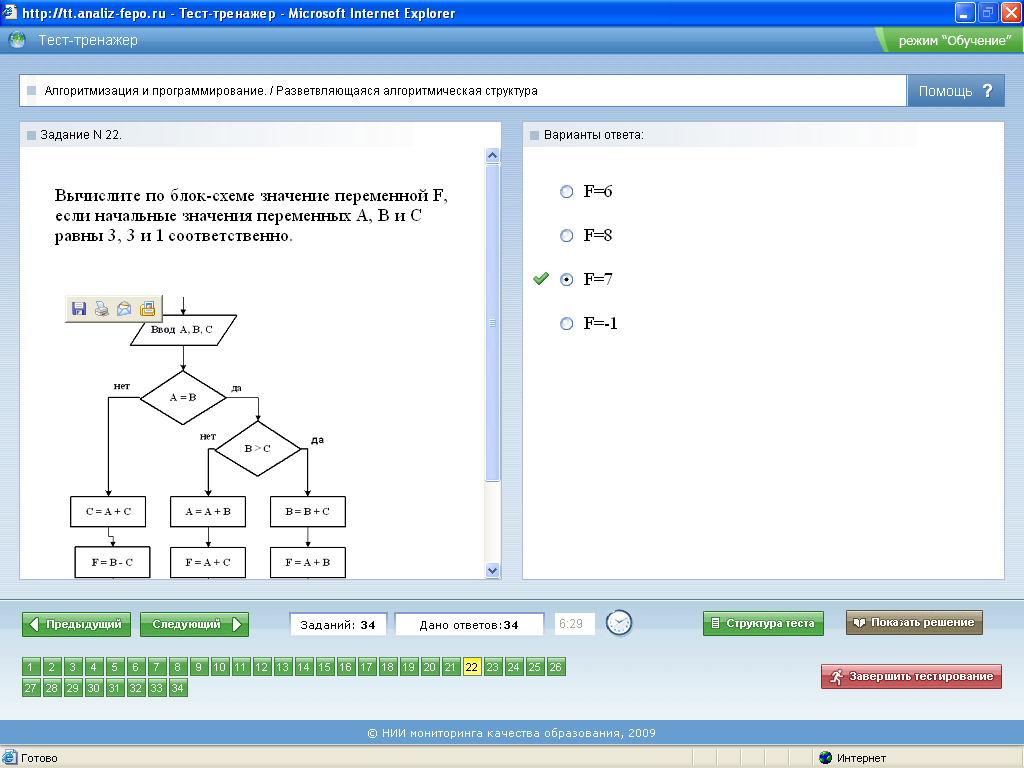Click the режим "Обучение" mode label
The image size is (1024, 768).
click(955, 40)
